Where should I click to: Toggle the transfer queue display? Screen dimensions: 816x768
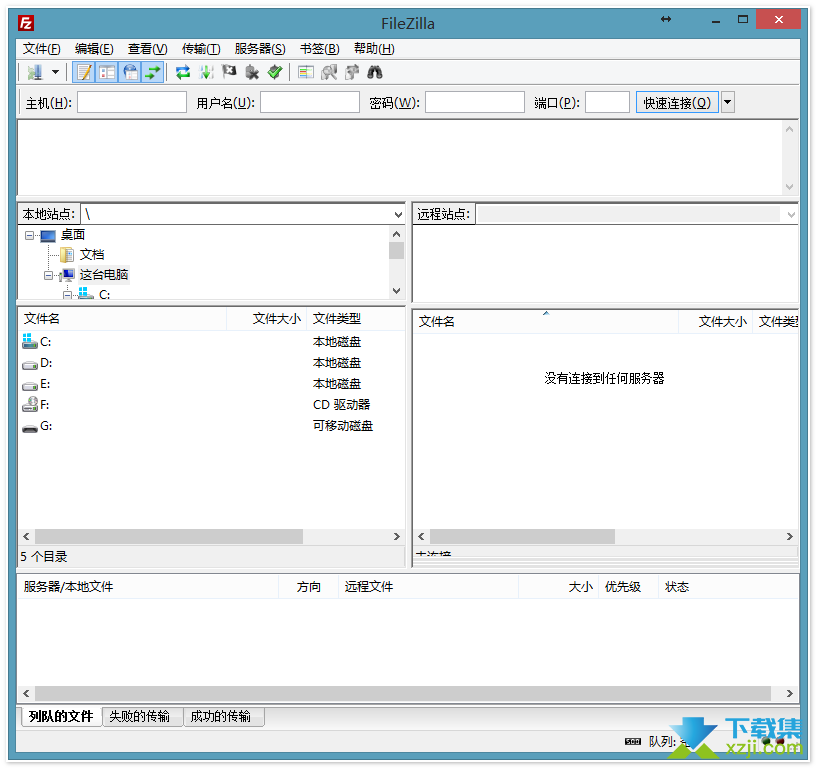click(152, 72)
